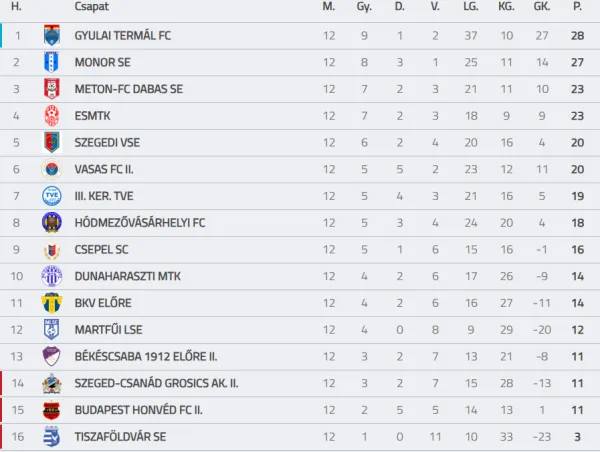Sort table by the P. points column
This screenshot has width=600, height=452.
[x=577, y=7]
